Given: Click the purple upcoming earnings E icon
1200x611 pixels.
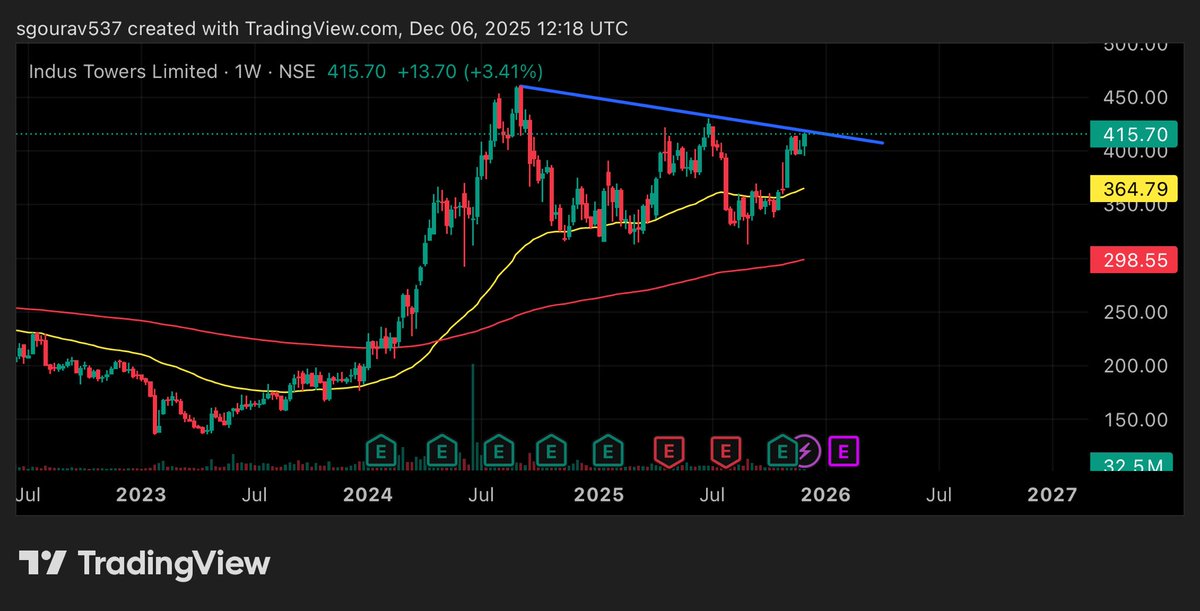Looking at the screenshot, I should [843, 451].
